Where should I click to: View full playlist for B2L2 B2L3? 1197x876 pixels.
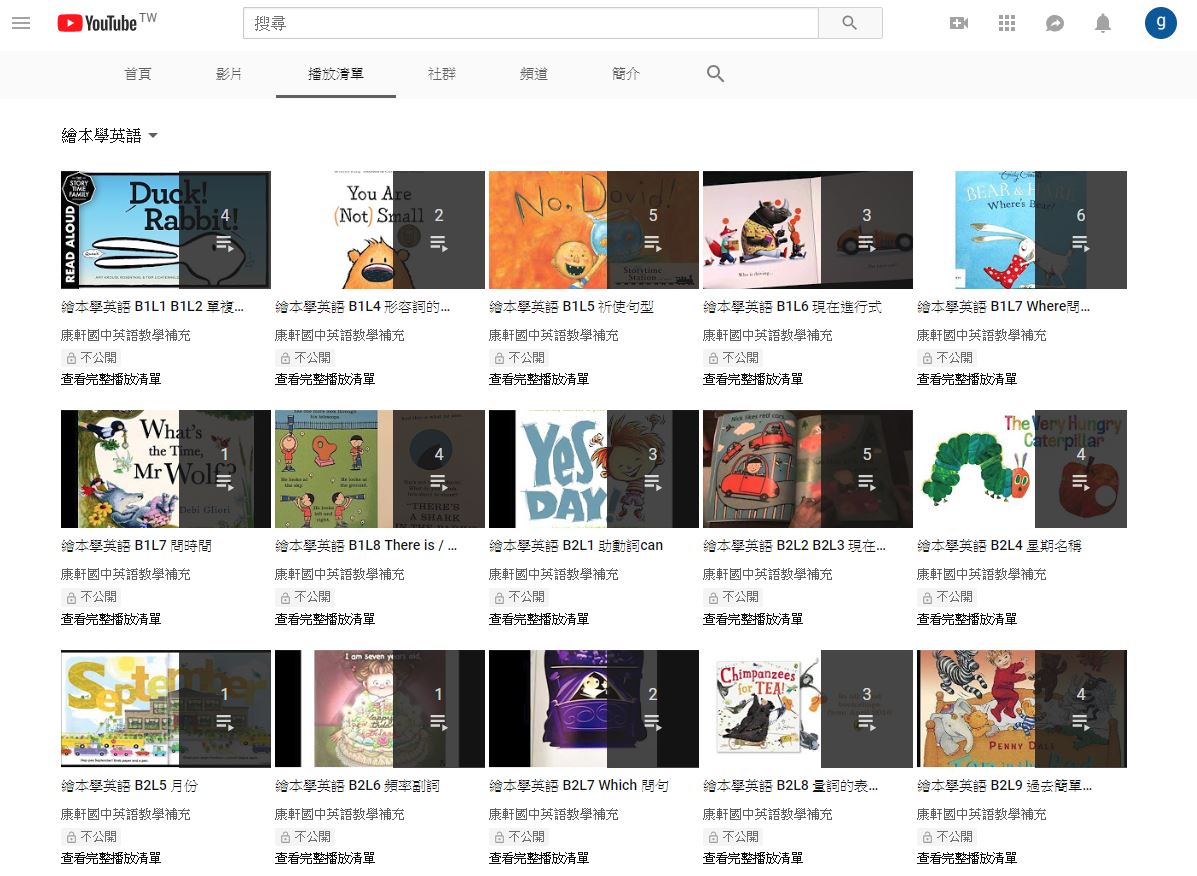coord(753,619)
